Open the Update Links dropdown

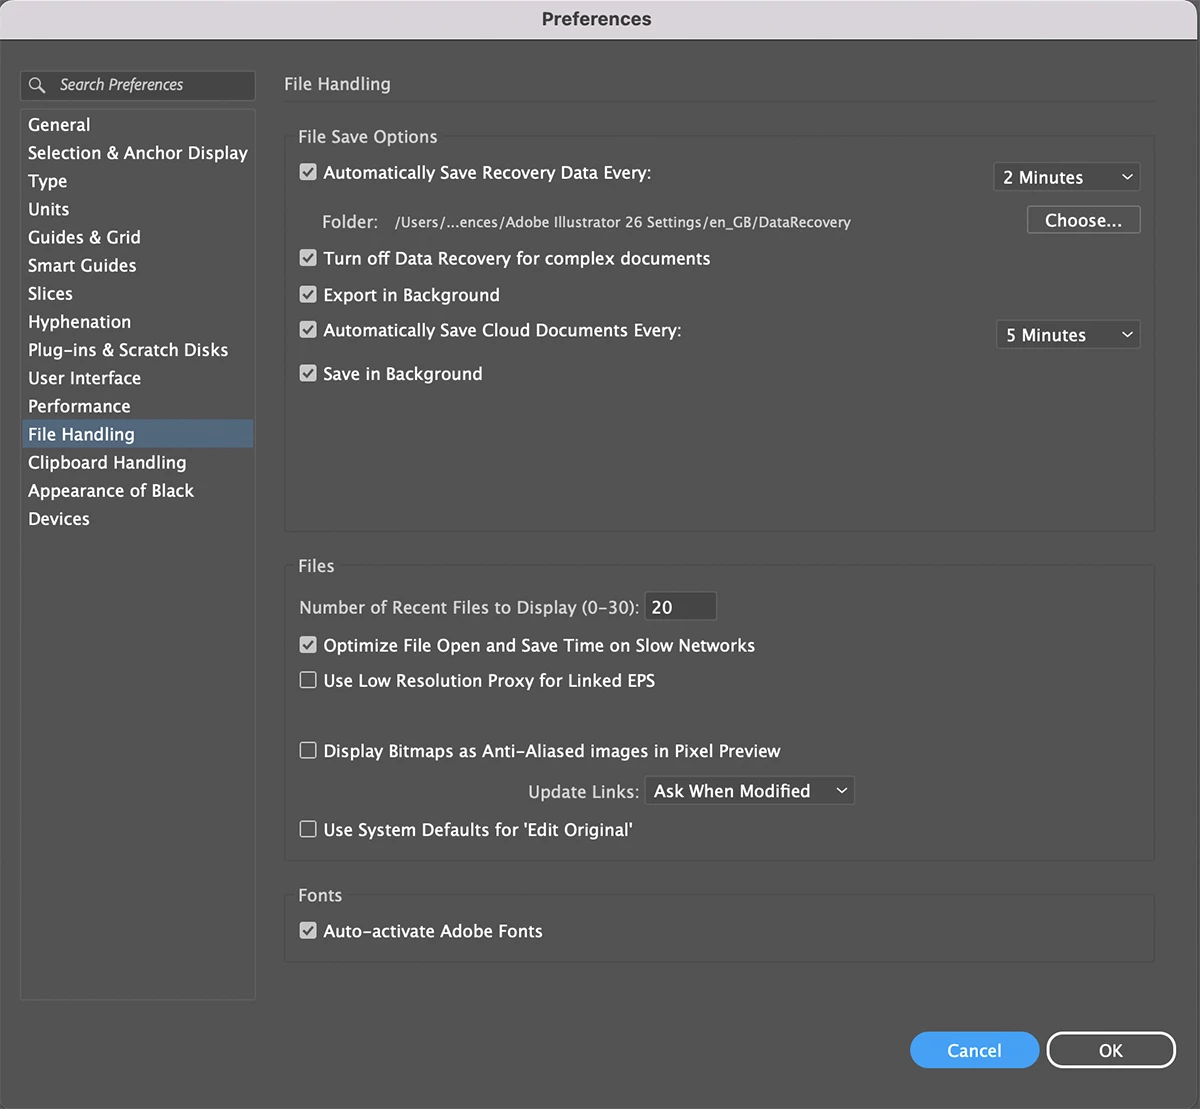tap(750, 791)
